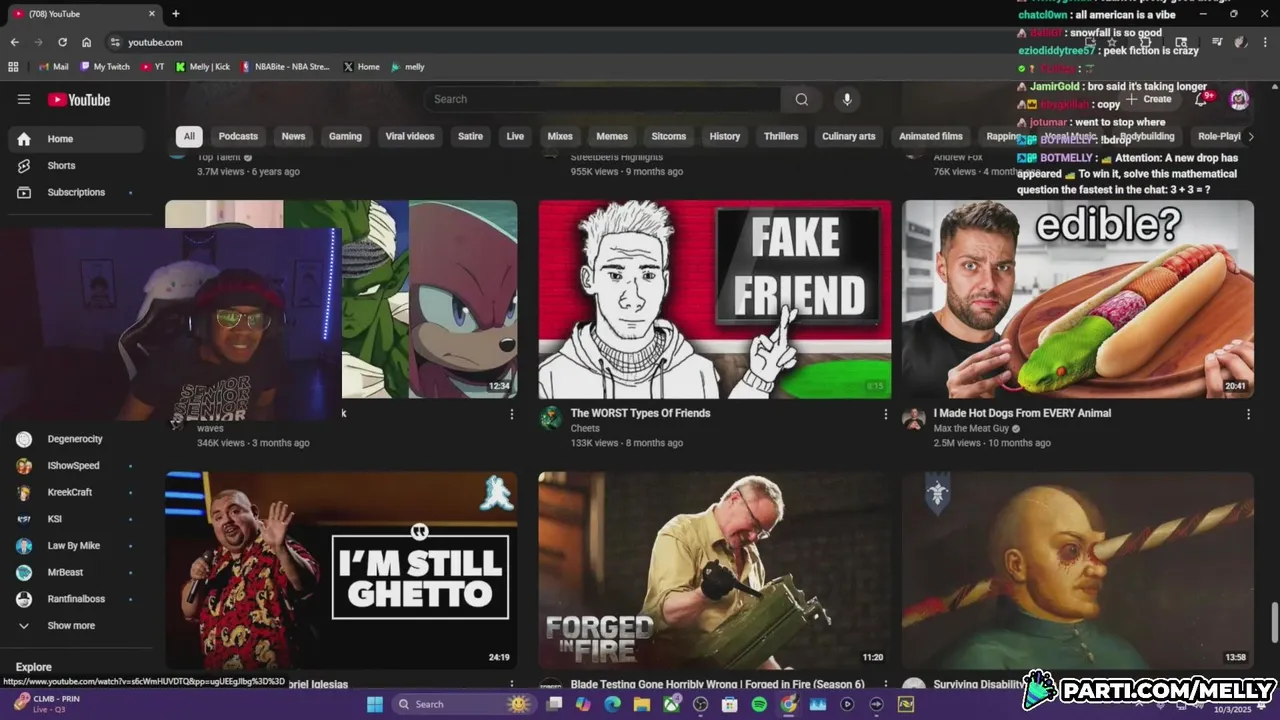Image resolution: width=1280 pixels, height=720 pixels.
Task: Open the Melly | Kick bookmark
Action: pos(203,67)
